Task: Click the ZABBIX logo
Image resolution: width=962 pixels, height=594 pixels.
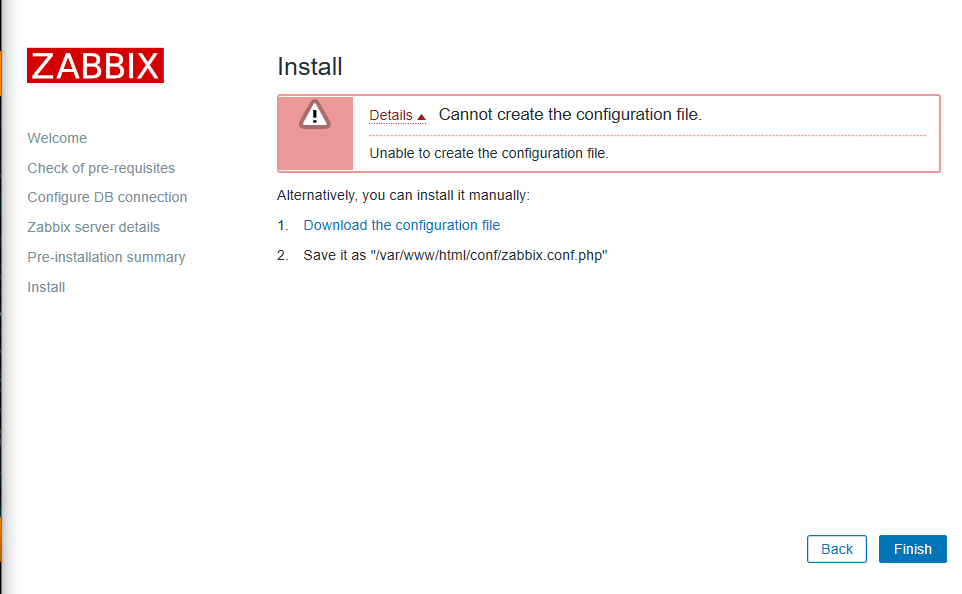Action: [x=95, y=66]
